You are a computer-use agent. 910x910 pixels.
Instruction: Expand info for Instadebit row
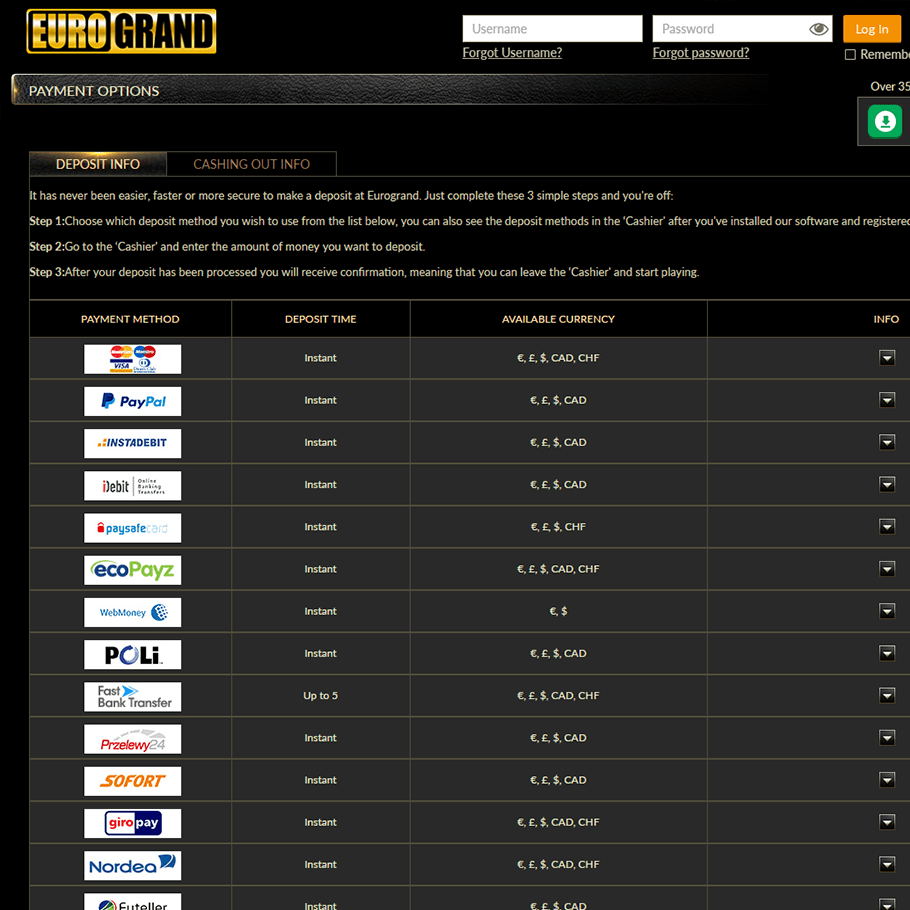[887, 442]
